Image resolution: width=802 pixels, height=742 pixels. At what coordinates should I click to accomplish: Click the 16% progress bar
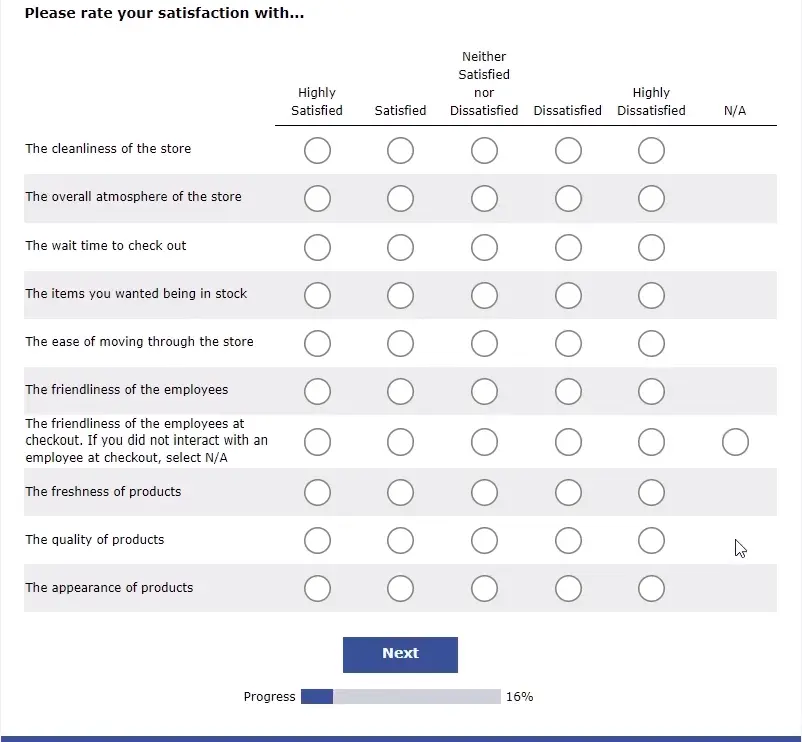pyautogui.click(x=400, y=696)
